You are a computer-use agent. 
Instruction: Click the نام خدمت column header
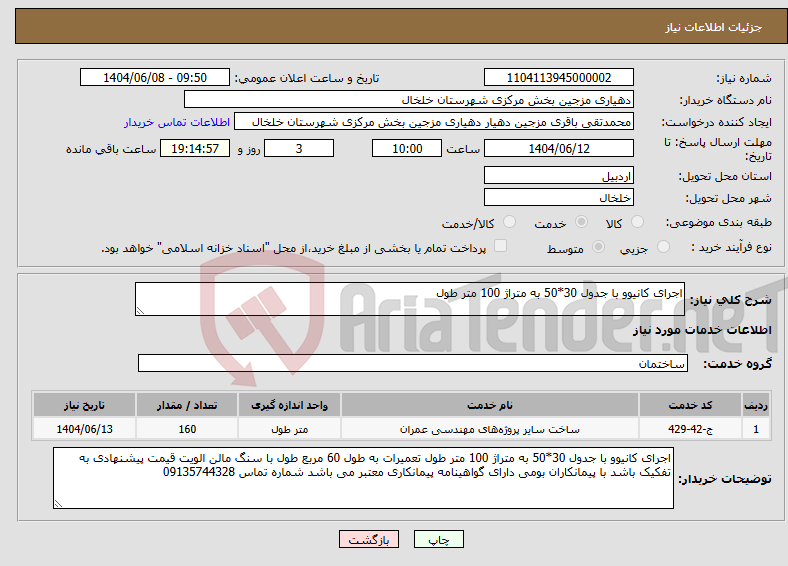pyautogui.click(x=489, y=405)
